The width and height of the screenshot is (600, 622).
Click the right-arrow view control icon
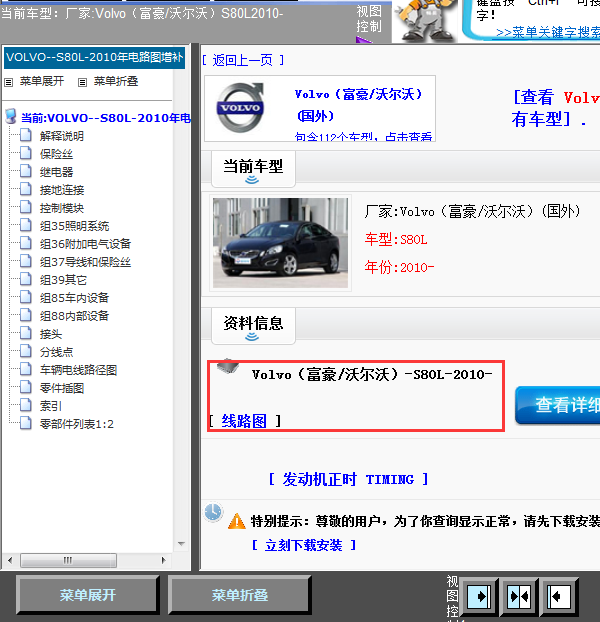tap(479, 596)
